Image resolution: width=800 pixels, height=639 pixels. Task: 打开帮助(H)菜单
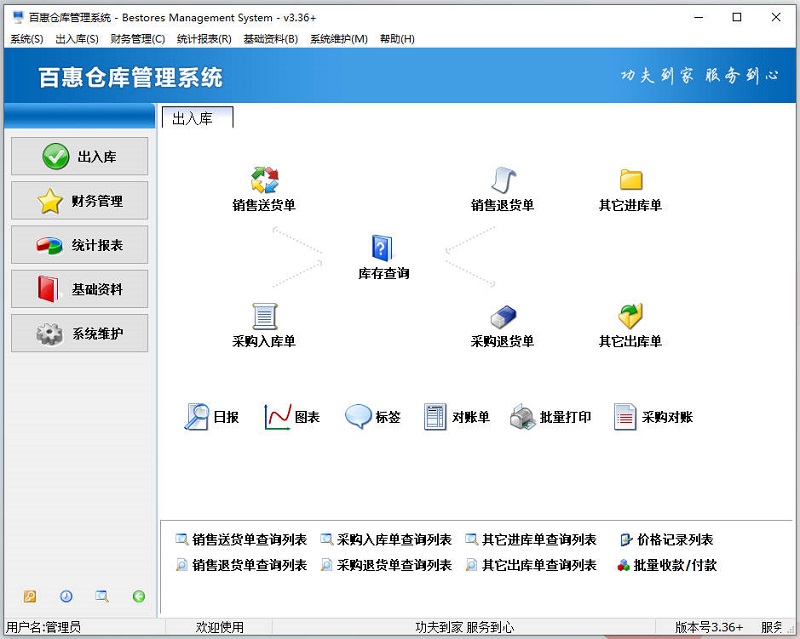[395, 39]
